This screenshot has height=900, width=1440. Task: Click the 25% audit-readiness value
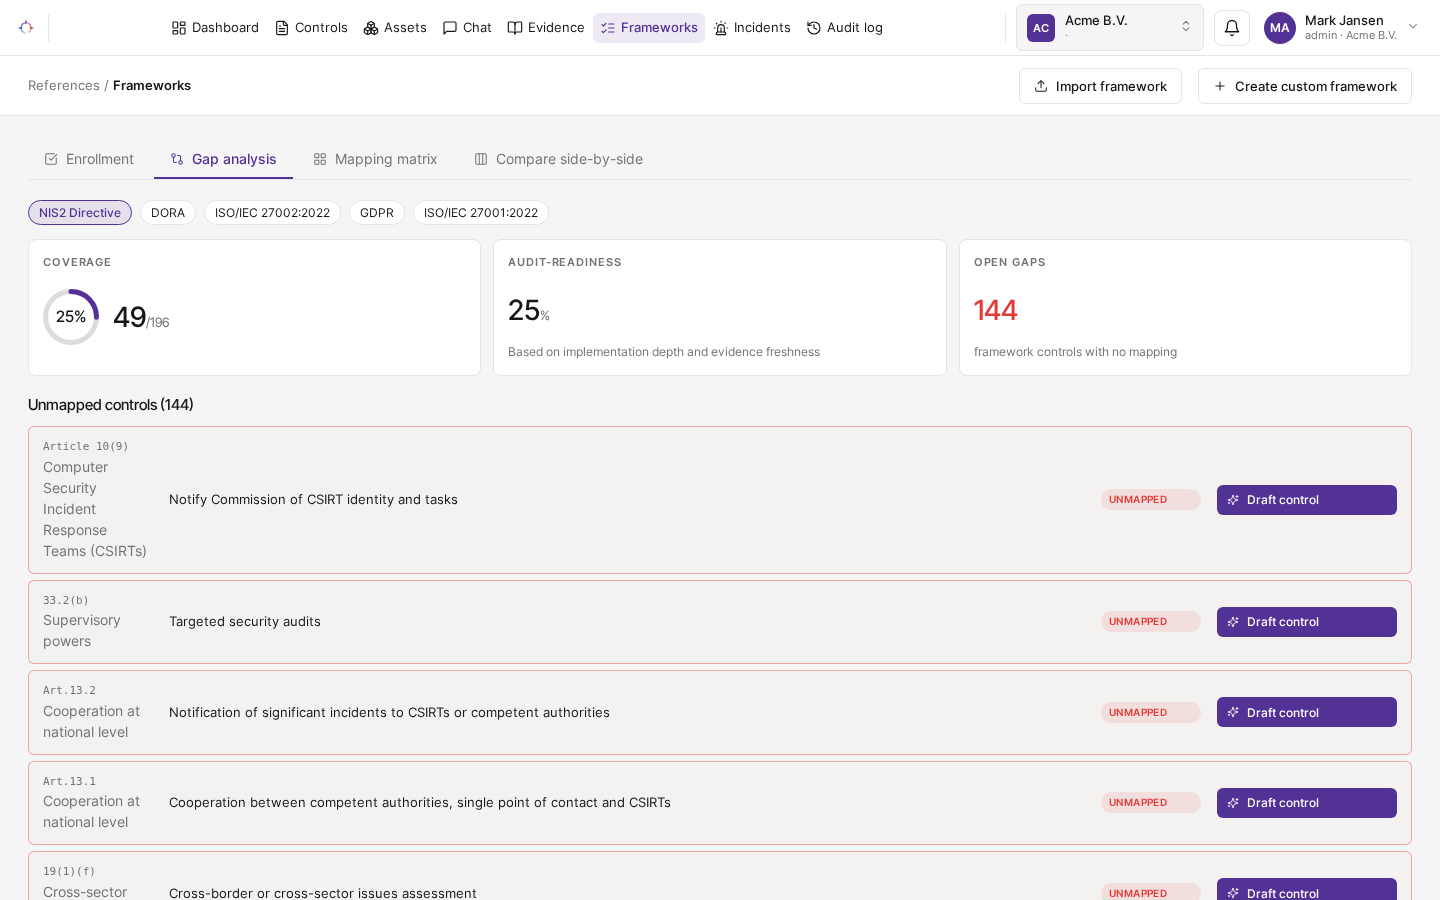point(529,311)
